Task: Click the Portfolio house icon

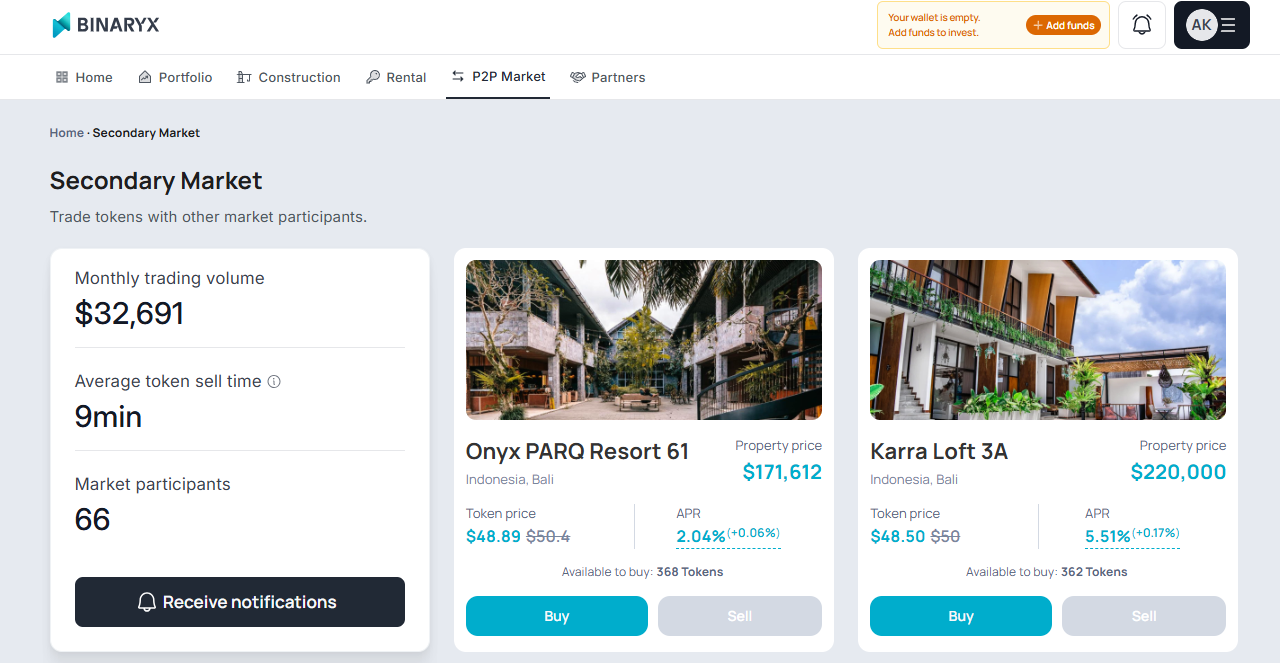Action: [x=145, y=77]
